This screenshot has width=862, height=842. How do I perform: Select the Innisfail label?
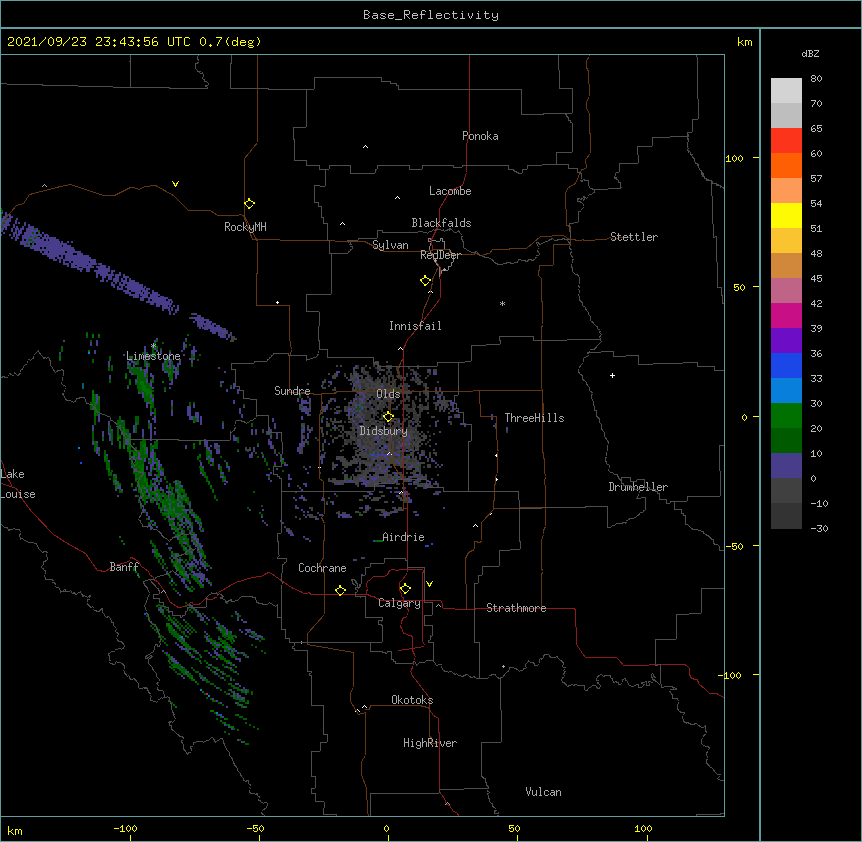(x=415, y=326)
